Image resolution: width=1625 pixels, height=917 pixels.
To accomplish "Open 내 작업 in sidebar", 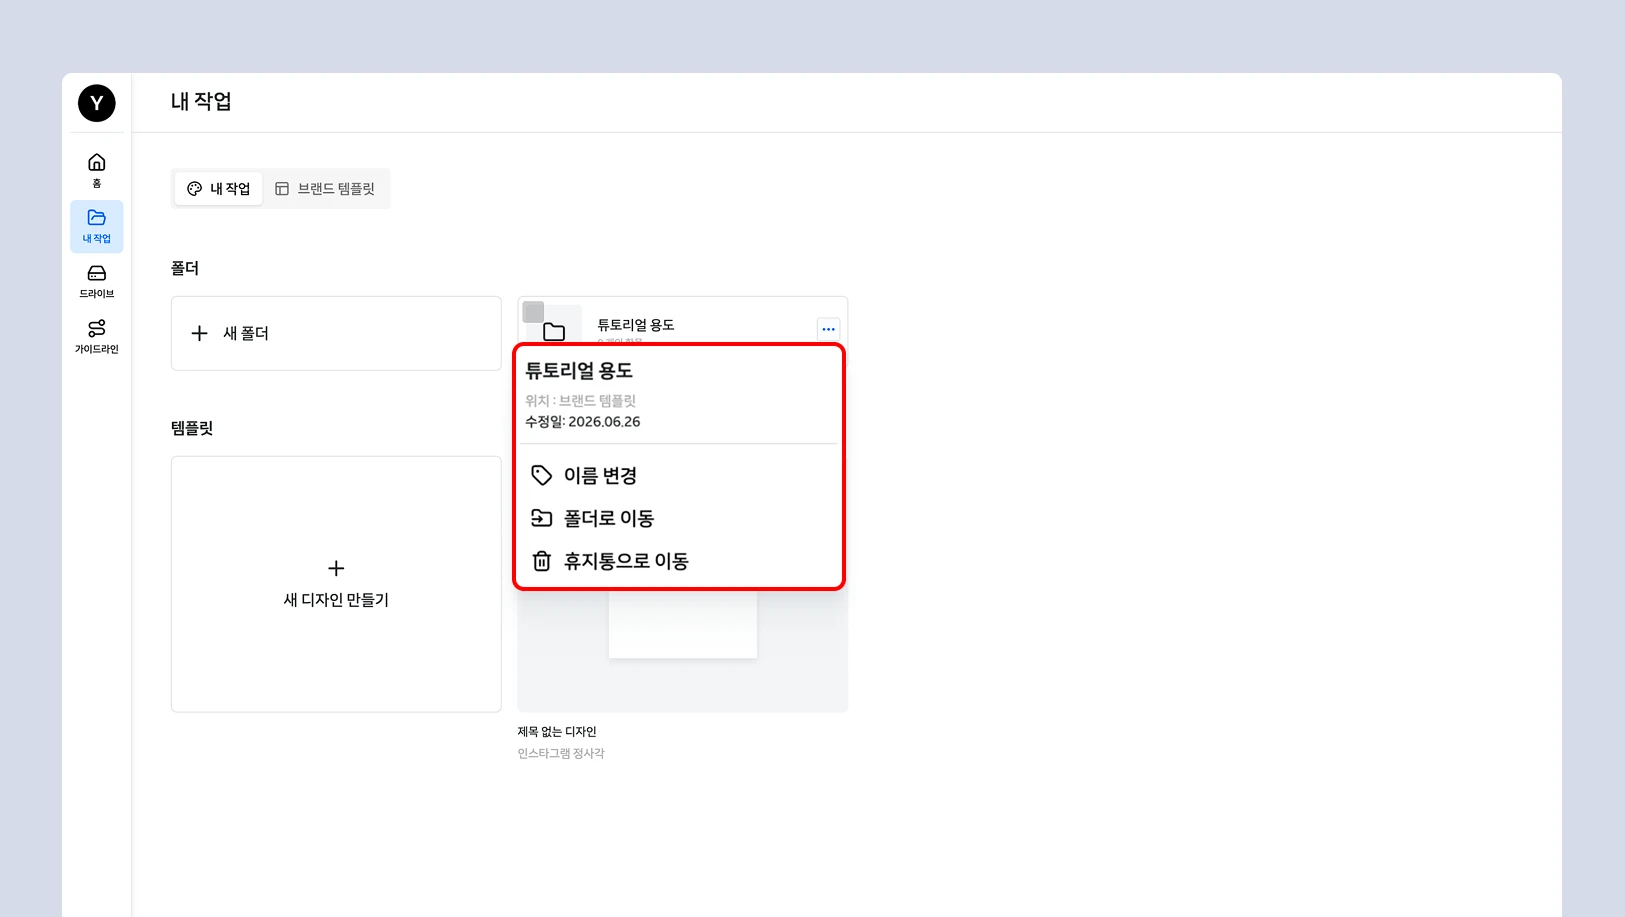I will (97, 226).
